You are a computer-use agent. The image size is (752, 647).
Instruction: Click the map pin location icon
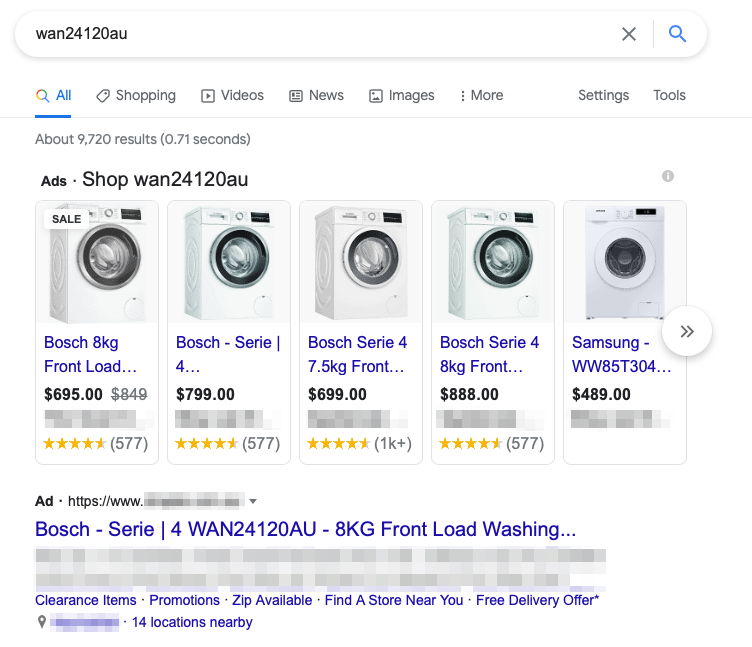42,622
